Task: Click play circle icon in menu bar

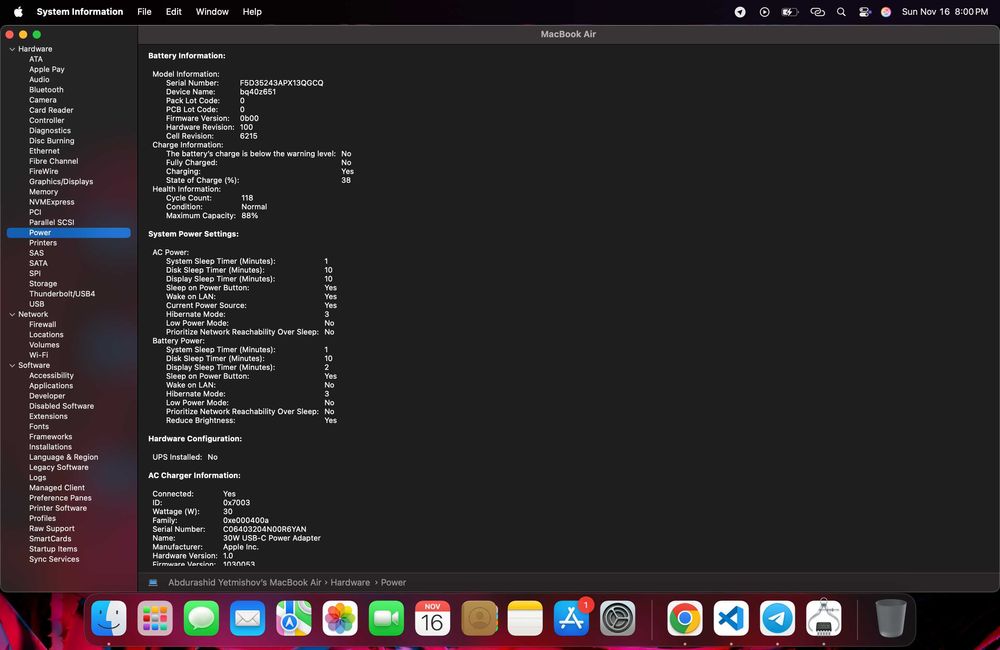Action: (764, 11)
